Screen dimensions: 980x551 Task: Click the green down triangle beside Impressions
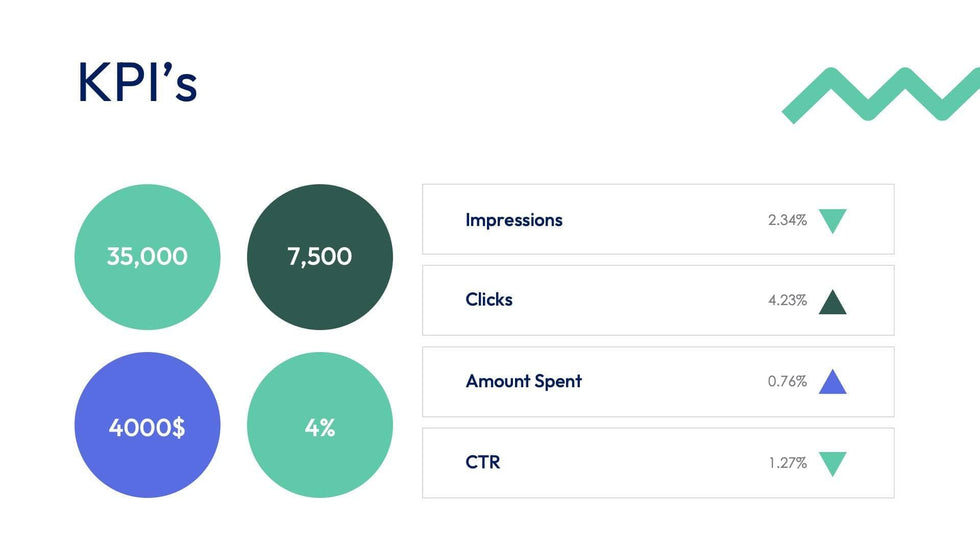[x=832, y=220]
